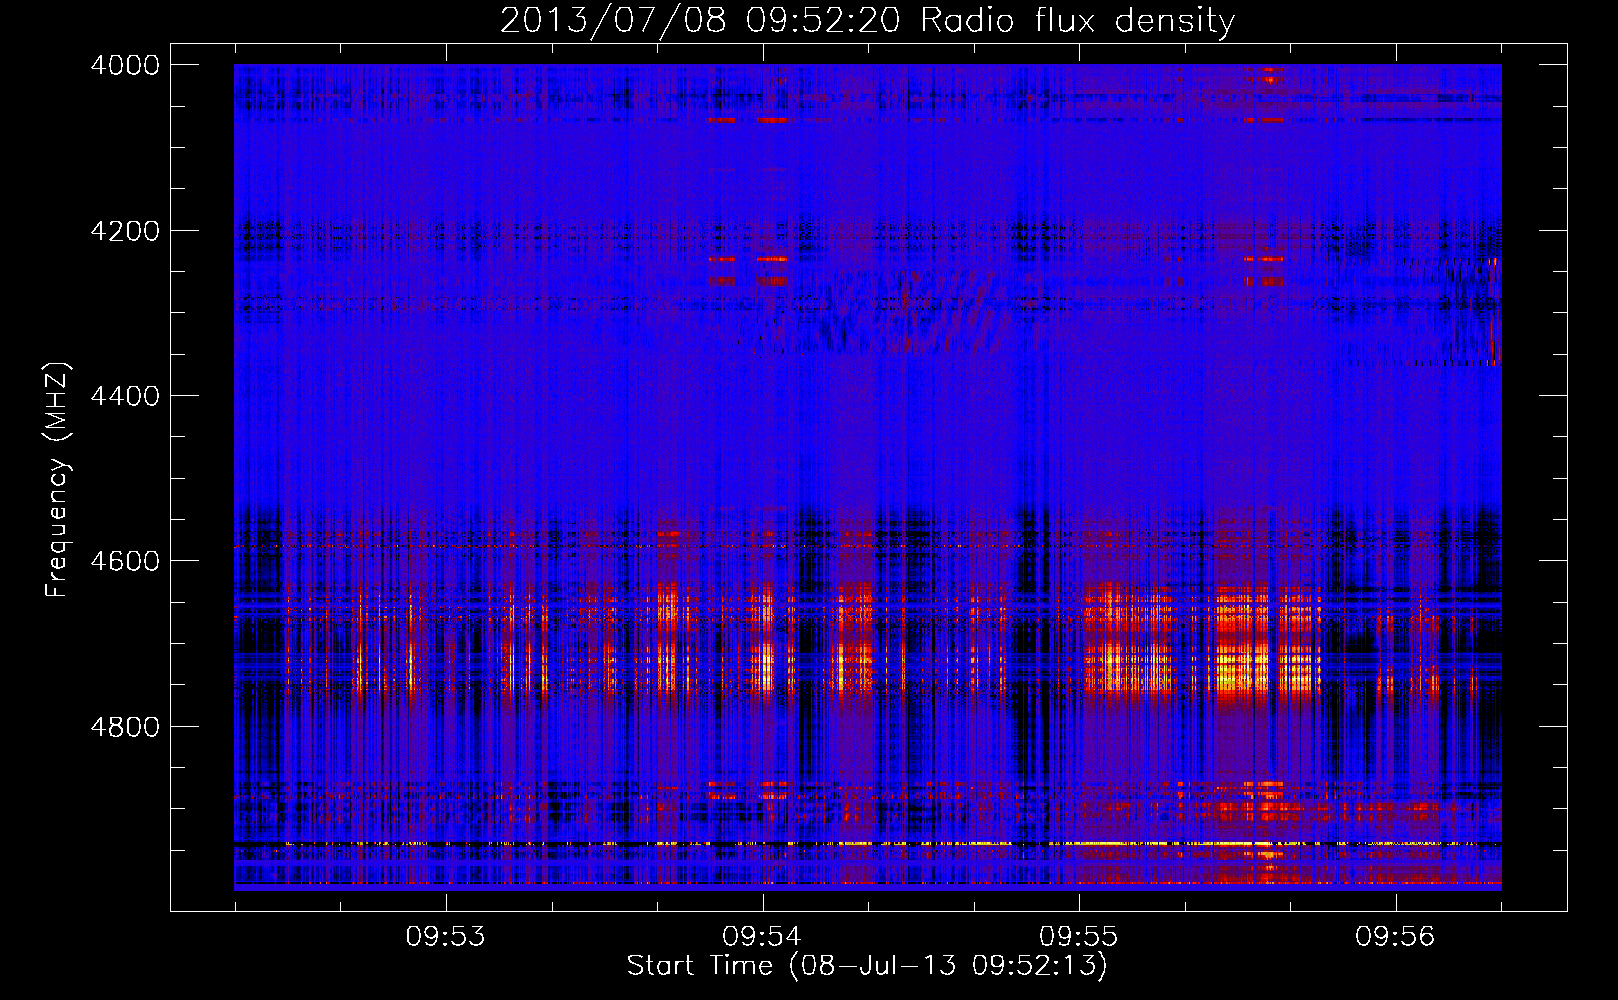This screenshot has height=1000, width=1618.
Task: Click the "Start Time (08-Jul-13 09:52:13)" label
Action: 867,966
